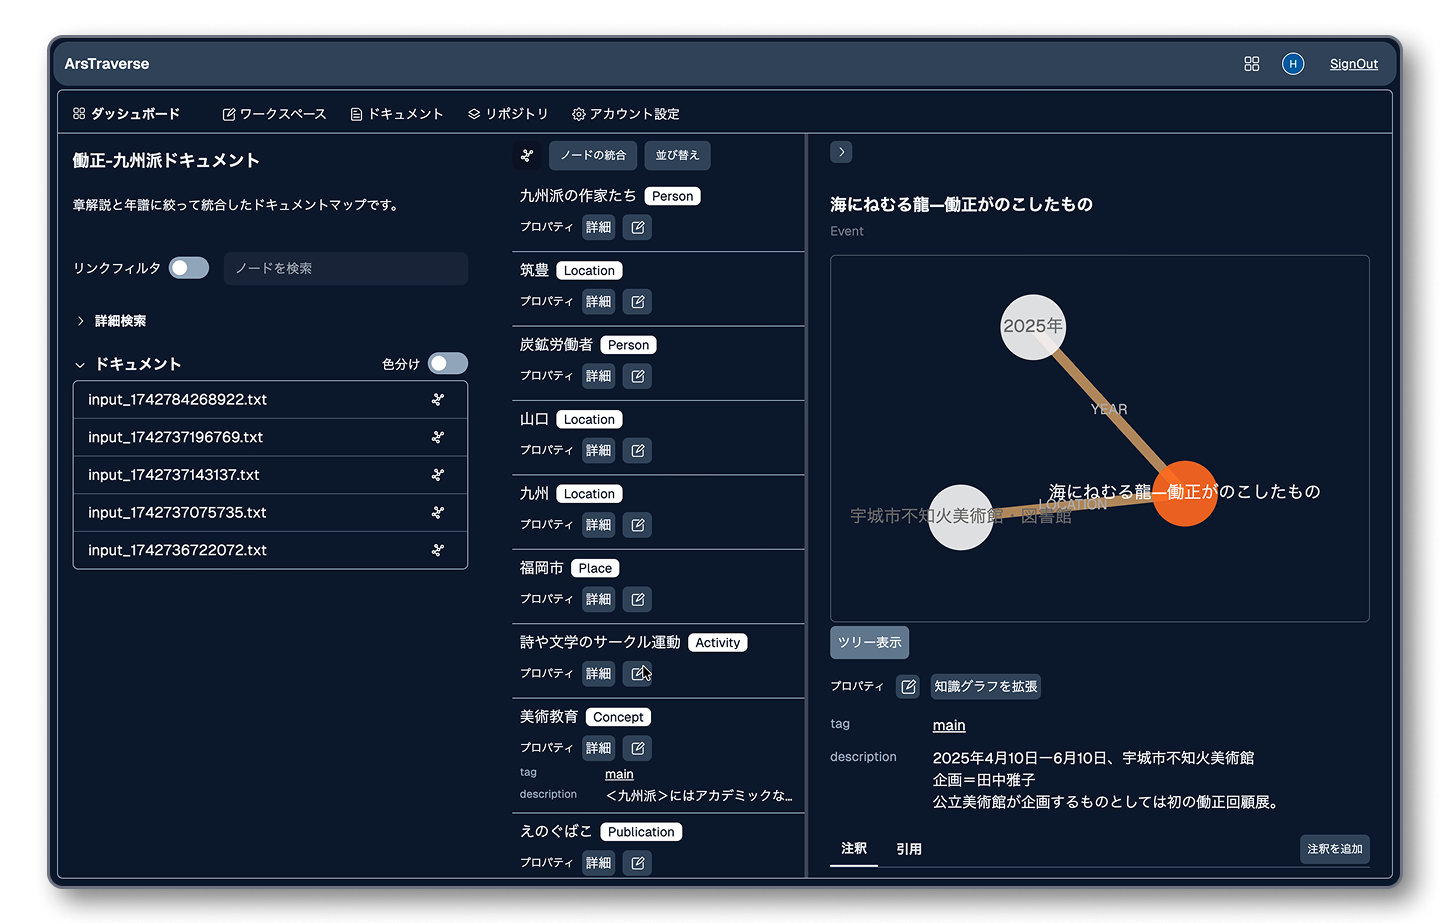1449x923 pixels.
Task: Click the pencil edit icon for 詩や文学のサークル運動
Action: point(637,673)
